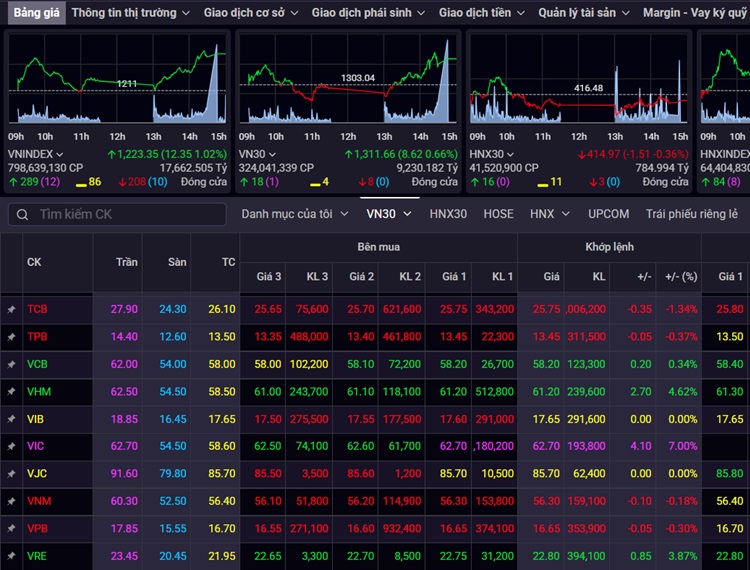Open the VJC ticker symbol
This screenshot has height=570, width=750.
pos(37,474)
